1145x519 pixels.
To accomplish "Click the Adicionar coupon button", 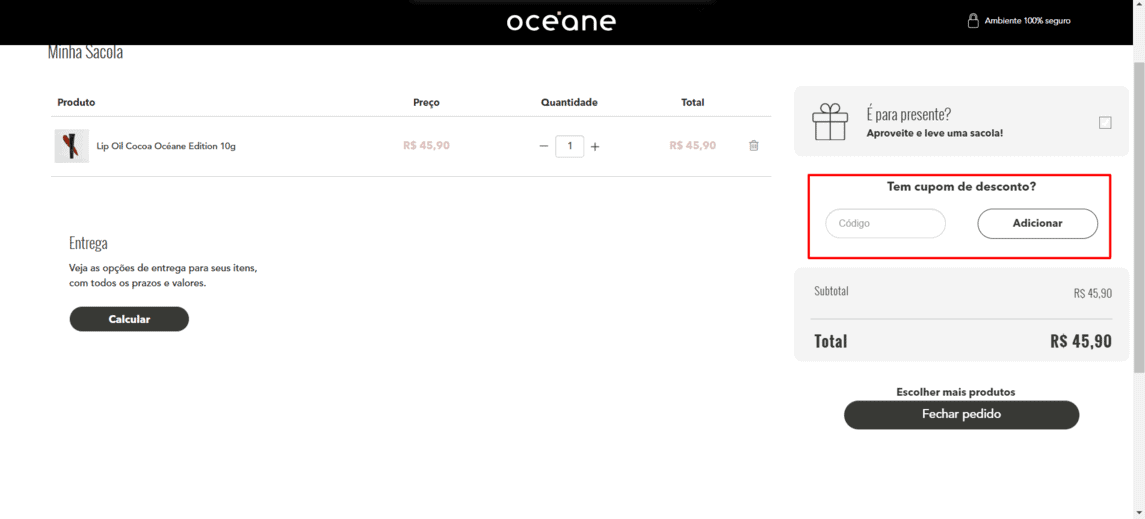I will [x=1037, y=223].
